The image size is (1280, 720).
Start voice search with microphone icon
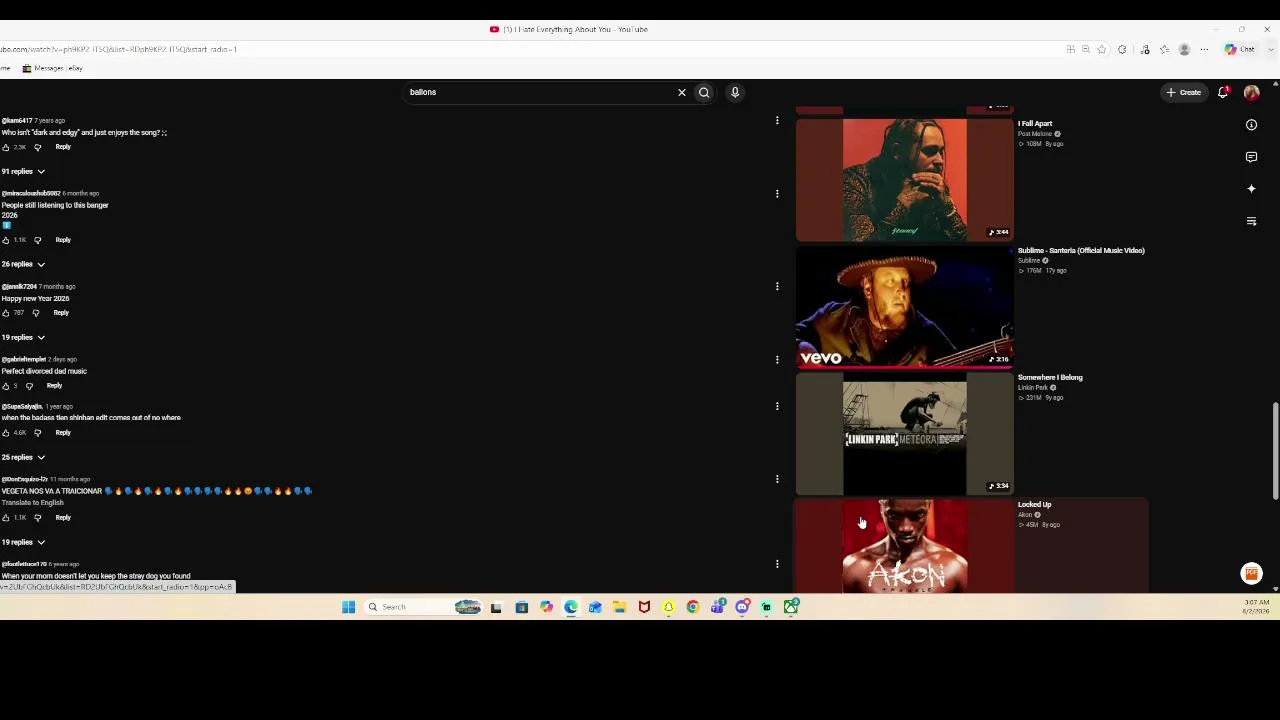(735, 92)
